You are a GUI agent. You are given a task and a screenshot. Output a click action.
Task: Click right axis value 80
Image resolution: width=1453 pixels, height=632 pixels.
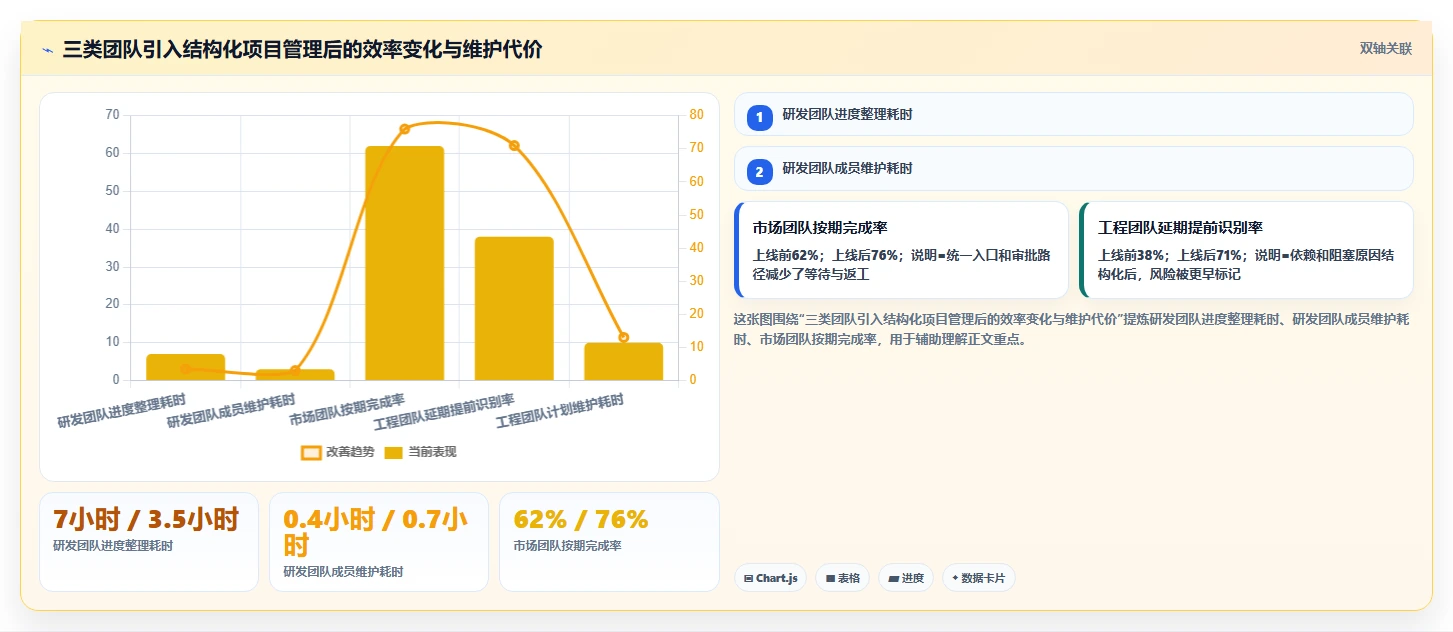coord(696,115)
